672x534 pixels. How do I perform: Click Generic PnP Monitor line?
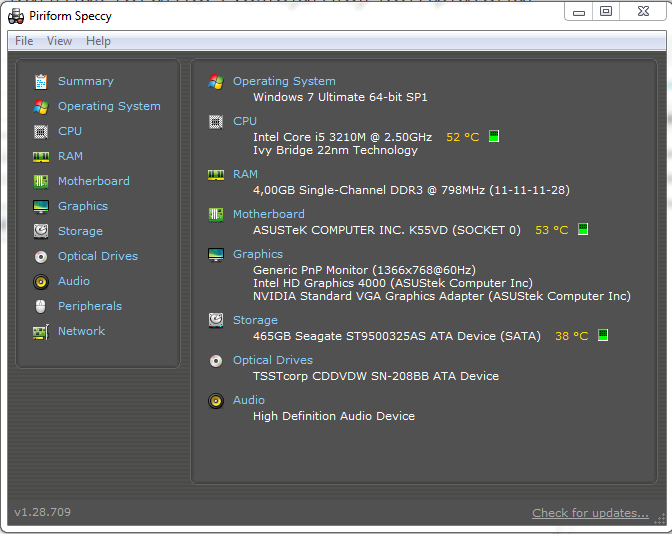[x=364, y=270]
